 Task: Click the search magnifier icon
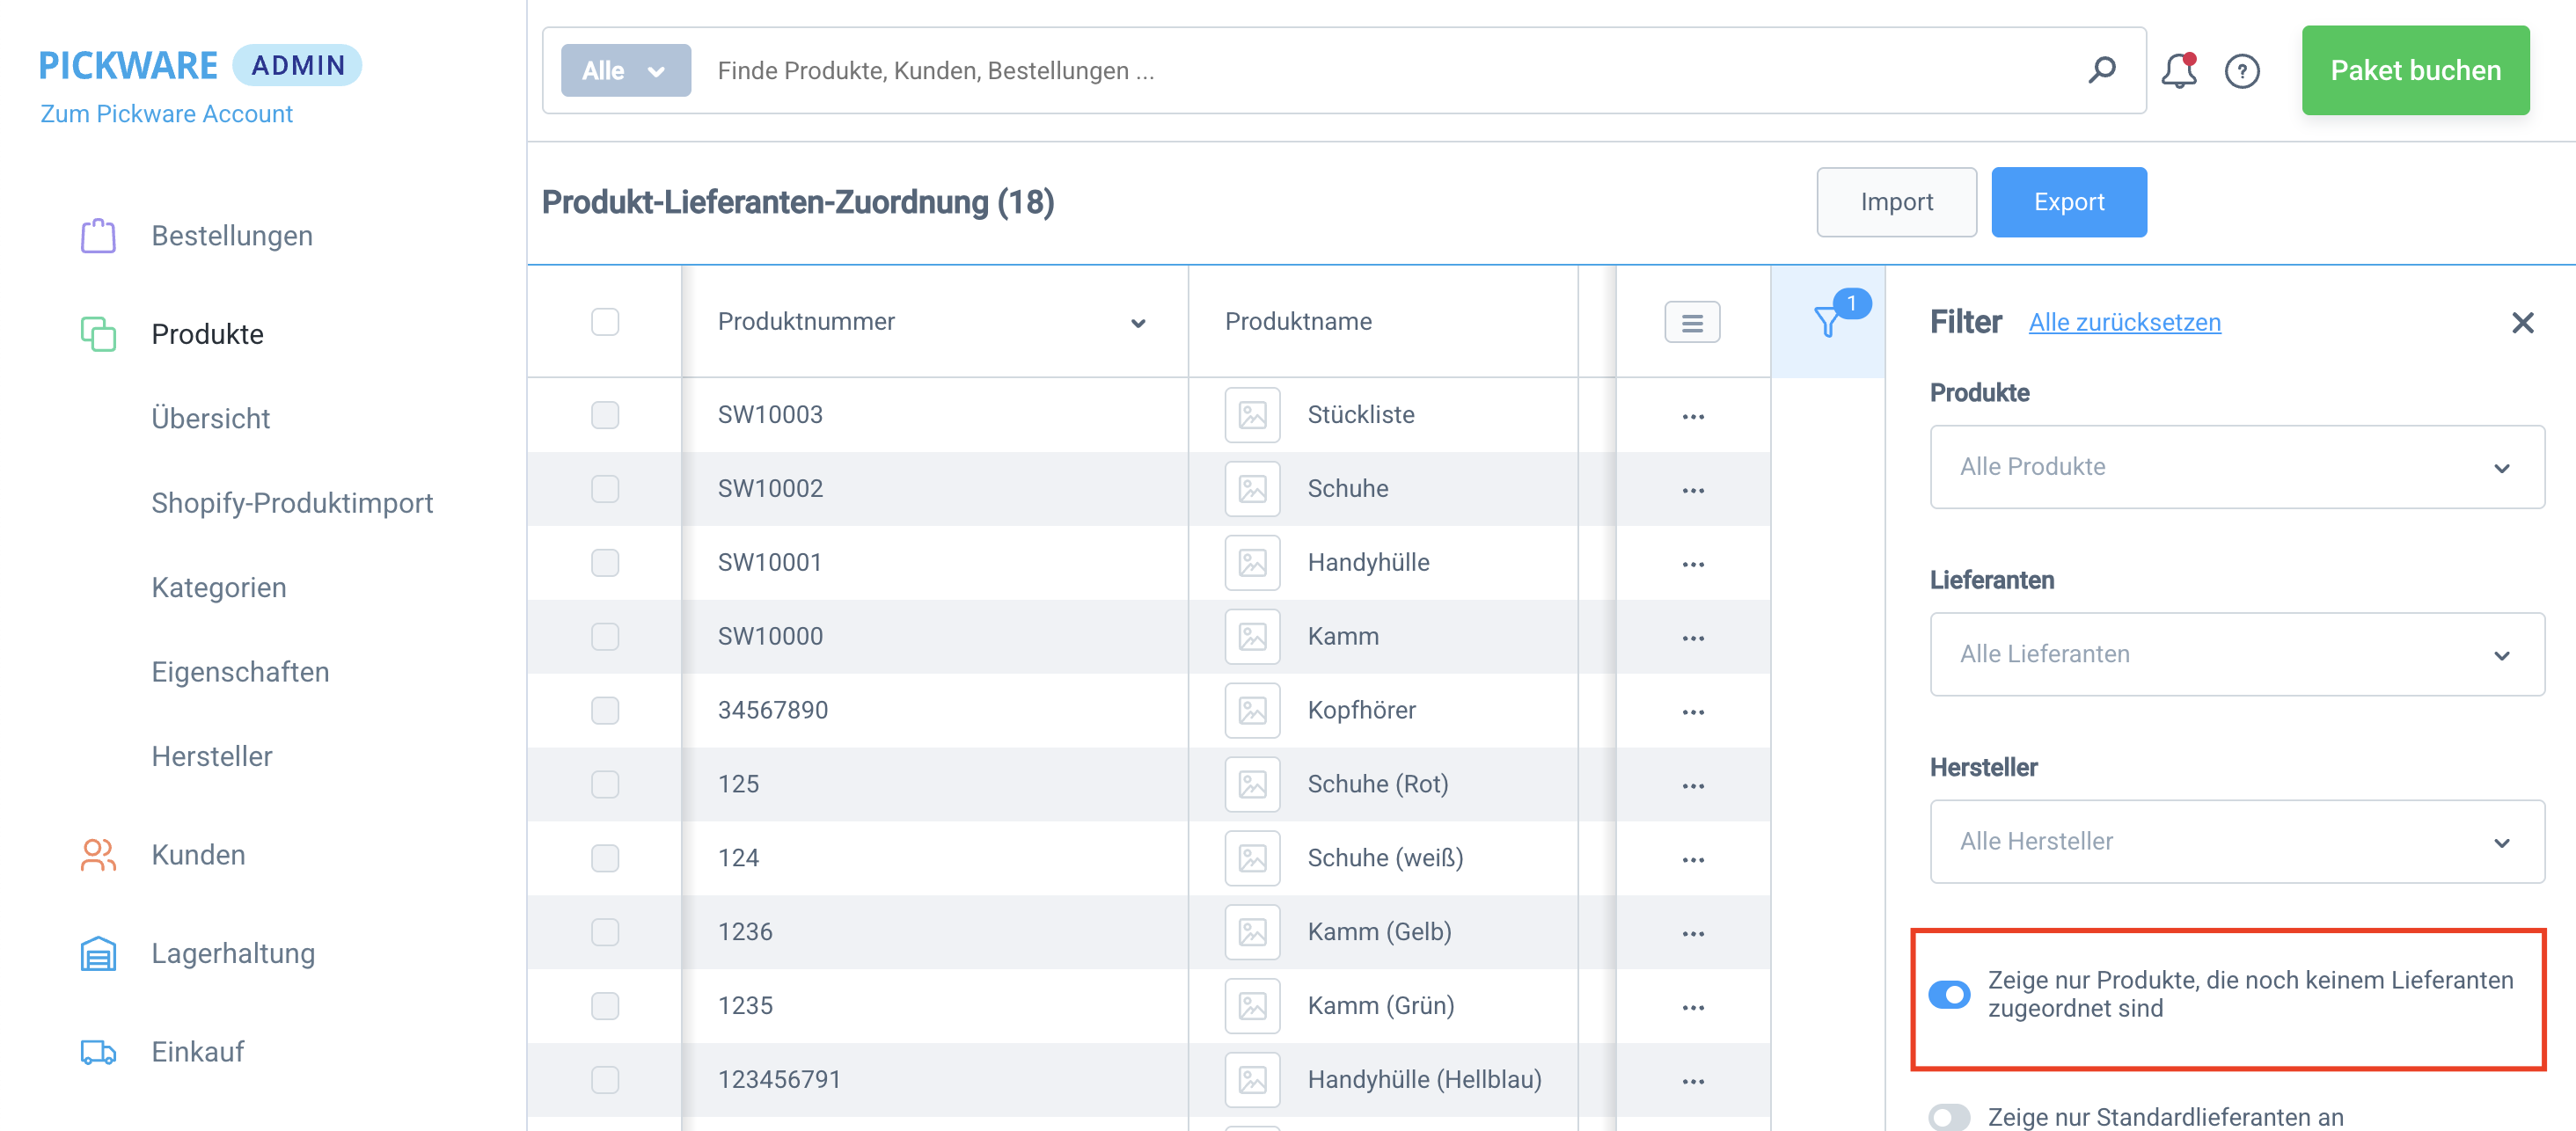click(2101, 70)
